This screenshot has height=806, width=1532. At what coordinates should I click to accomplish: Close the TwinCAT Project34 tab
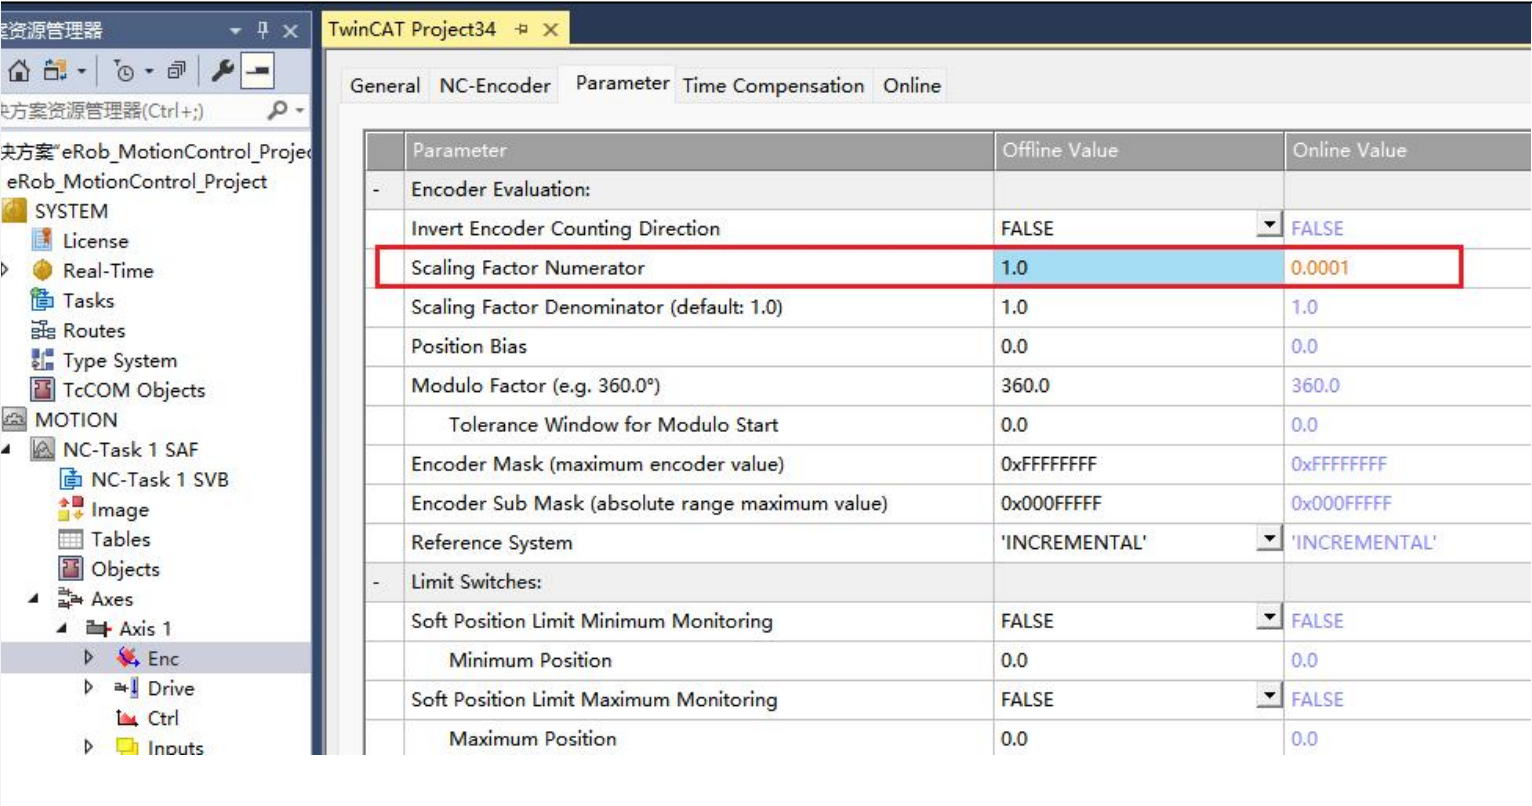pos(550,30)
